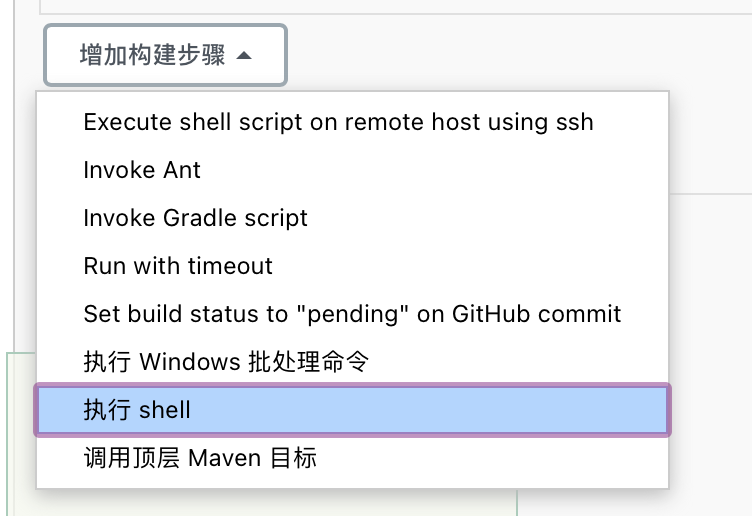The height and width of the screenshot is (516, 752).
Task: Click the 增加构建步骤 dropdown button
Action: 165,55
